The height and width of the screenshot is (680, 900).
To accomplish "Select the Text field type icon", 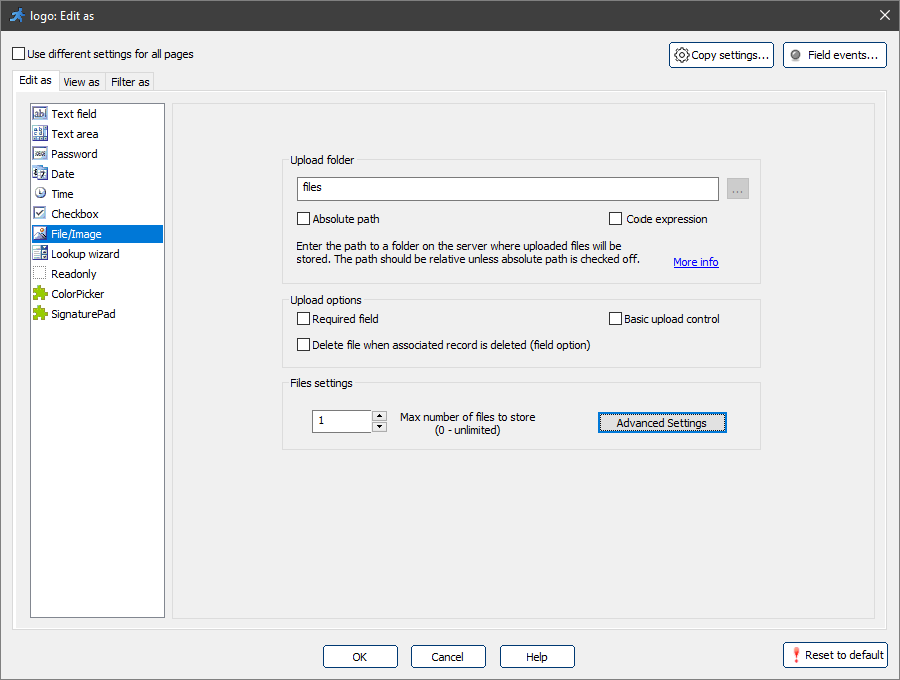I will point(40,114).
